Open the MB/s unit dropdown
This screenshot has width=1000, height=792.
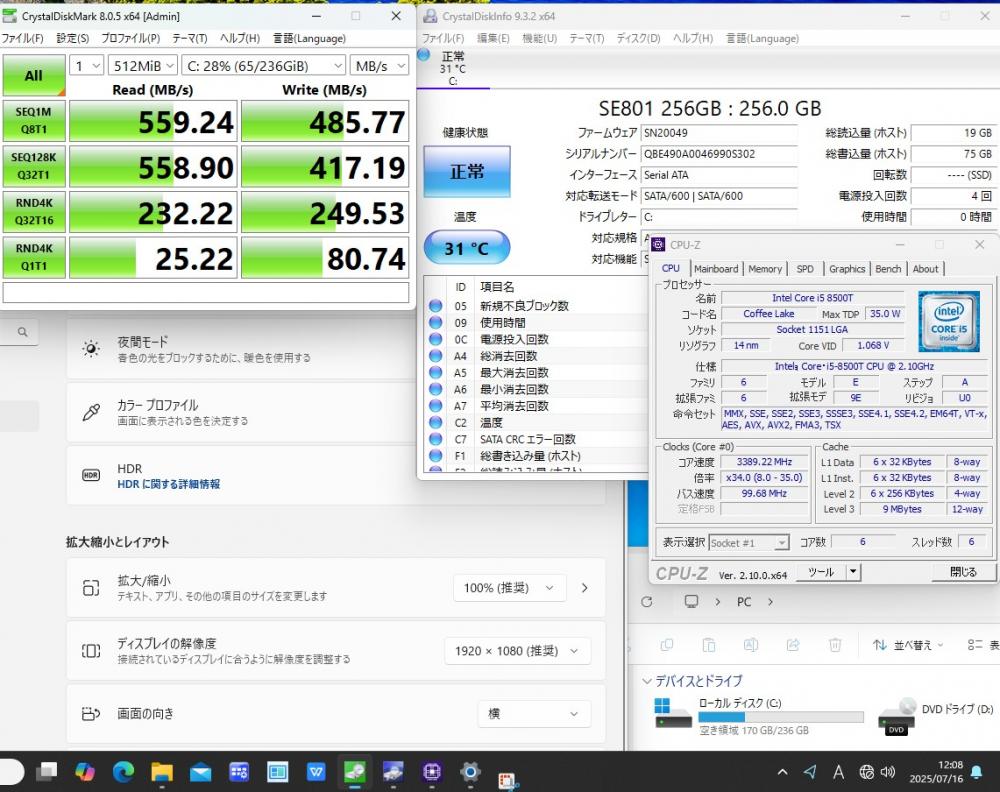pos(379,66)
